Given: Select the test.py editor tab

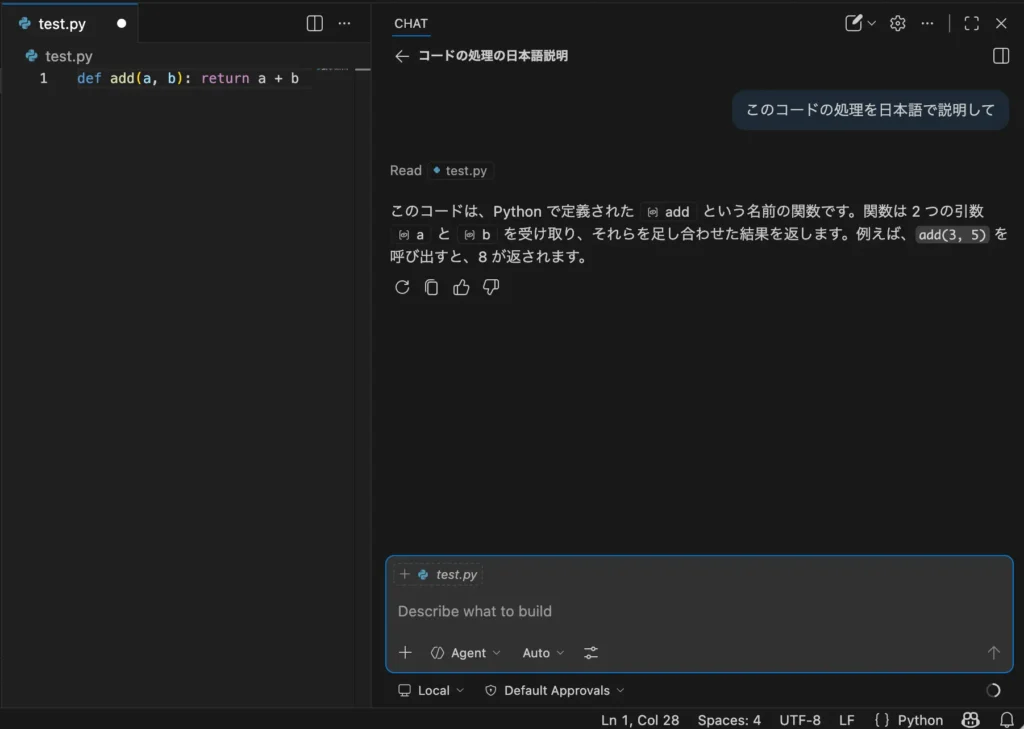Looking at the screenshot, I should (x=62, y=23).
